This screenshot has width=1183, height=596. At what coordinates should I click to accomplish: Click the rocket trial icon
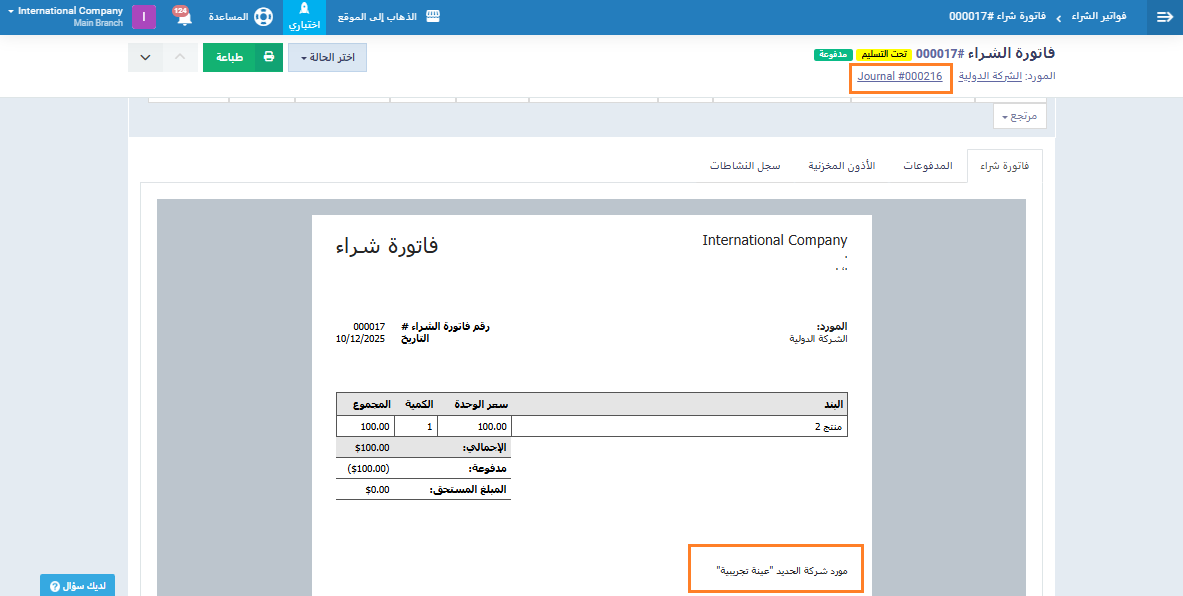pos(305,9)
